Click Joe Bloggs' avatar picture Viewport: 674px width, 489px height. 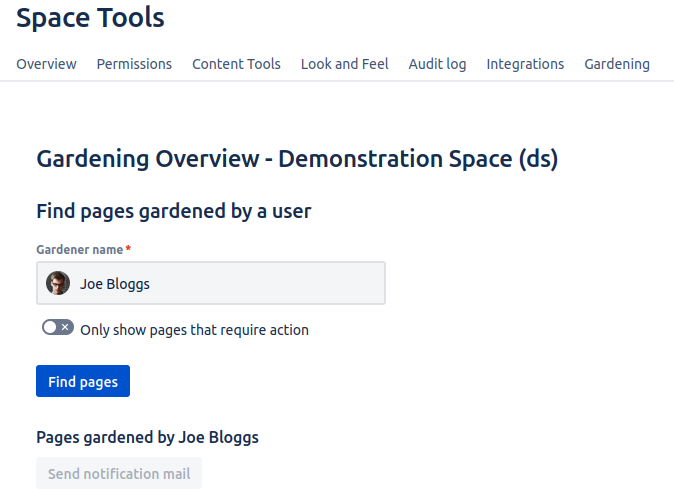(58, 283)
